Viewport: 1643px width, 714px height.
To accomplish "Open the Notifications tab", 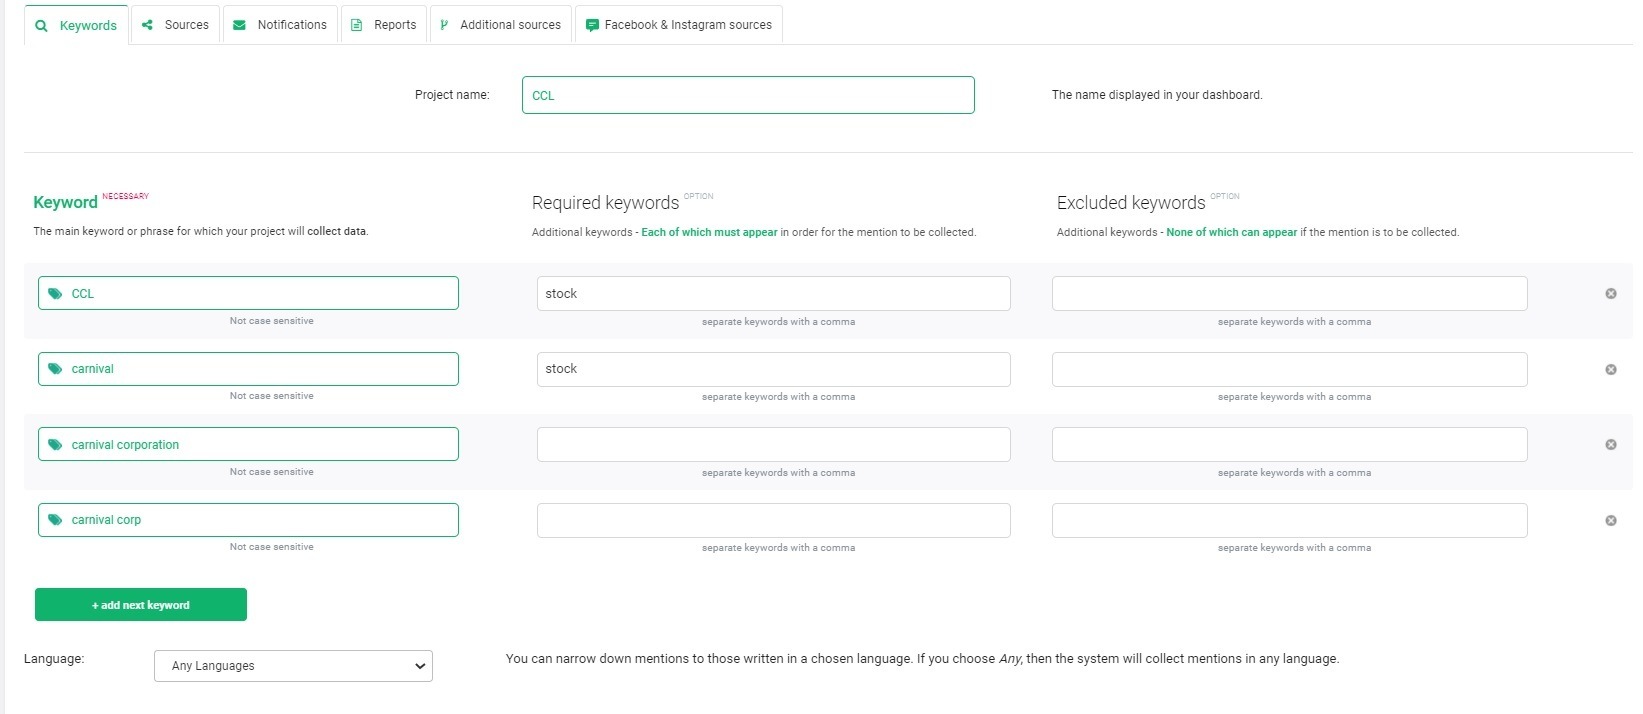I will click(x=280, y=25).
